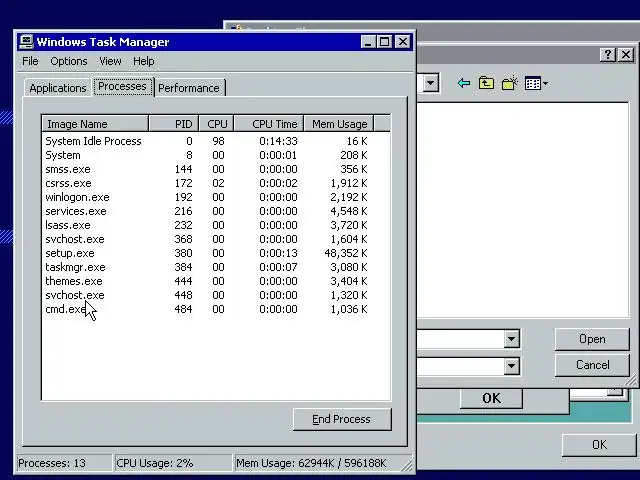Sort by the Mem Usage column header
This screenshot has width=640, height=480.
pyautogui.click(x=339, y=124)
